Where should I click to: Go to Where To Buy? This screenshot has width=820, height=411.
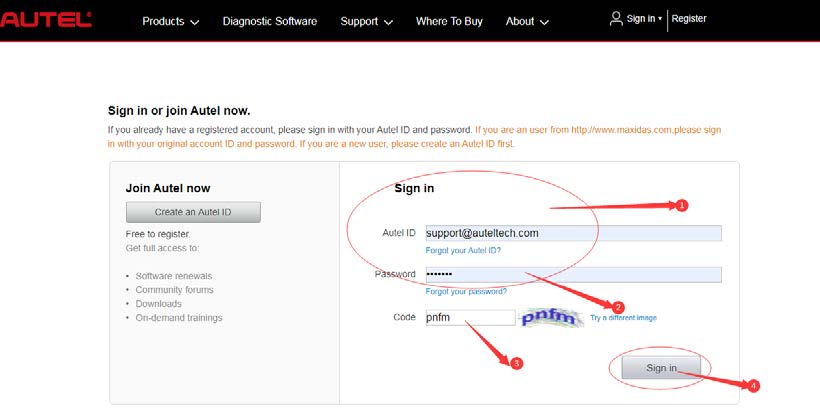tap(449, 21)
